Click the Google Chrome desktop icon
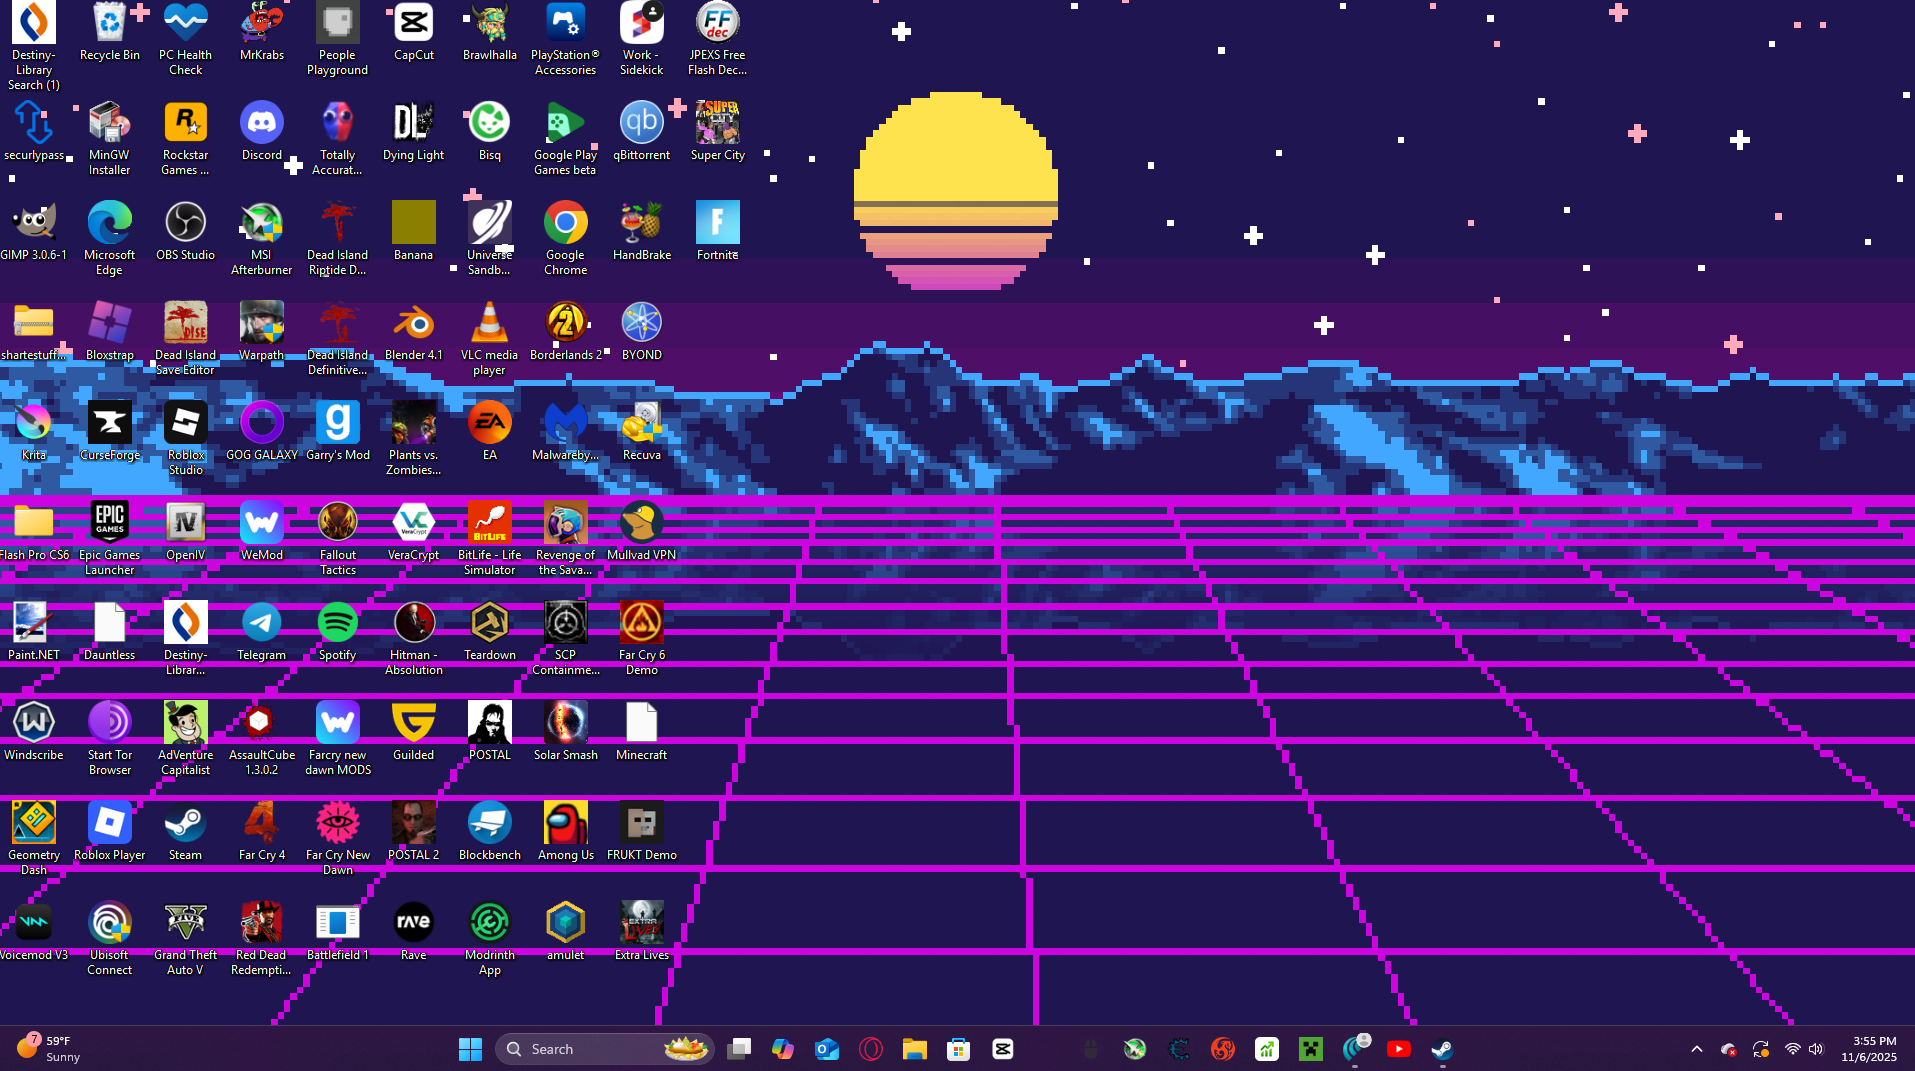 point(565,224)
